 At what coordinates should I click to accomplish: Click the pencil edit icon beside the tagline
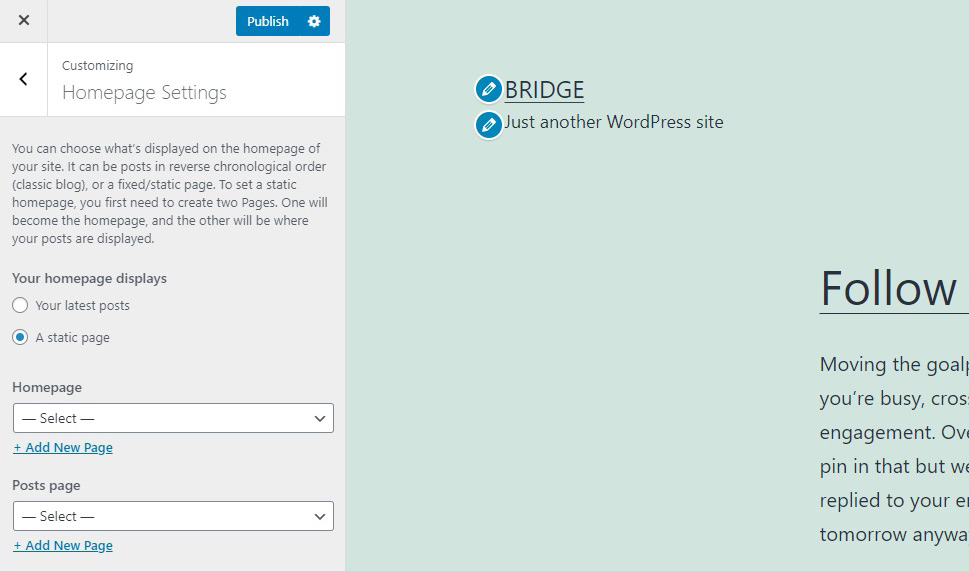[488, 125]
